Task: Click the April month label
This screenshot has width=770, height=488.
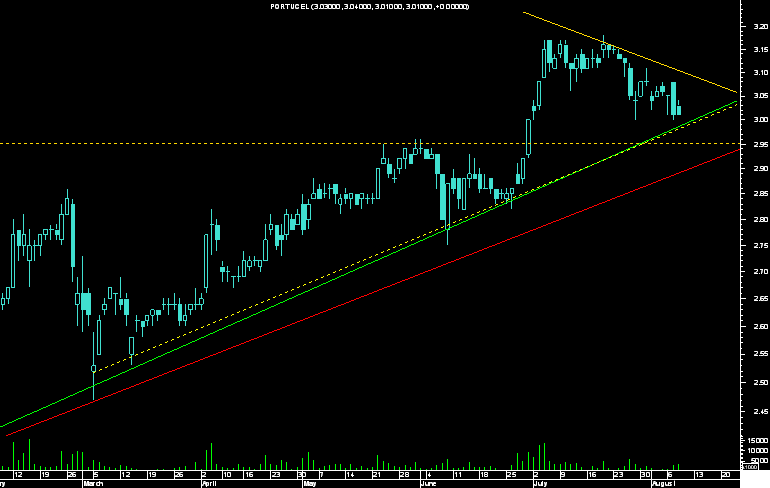Action: (x=210, y=484)
